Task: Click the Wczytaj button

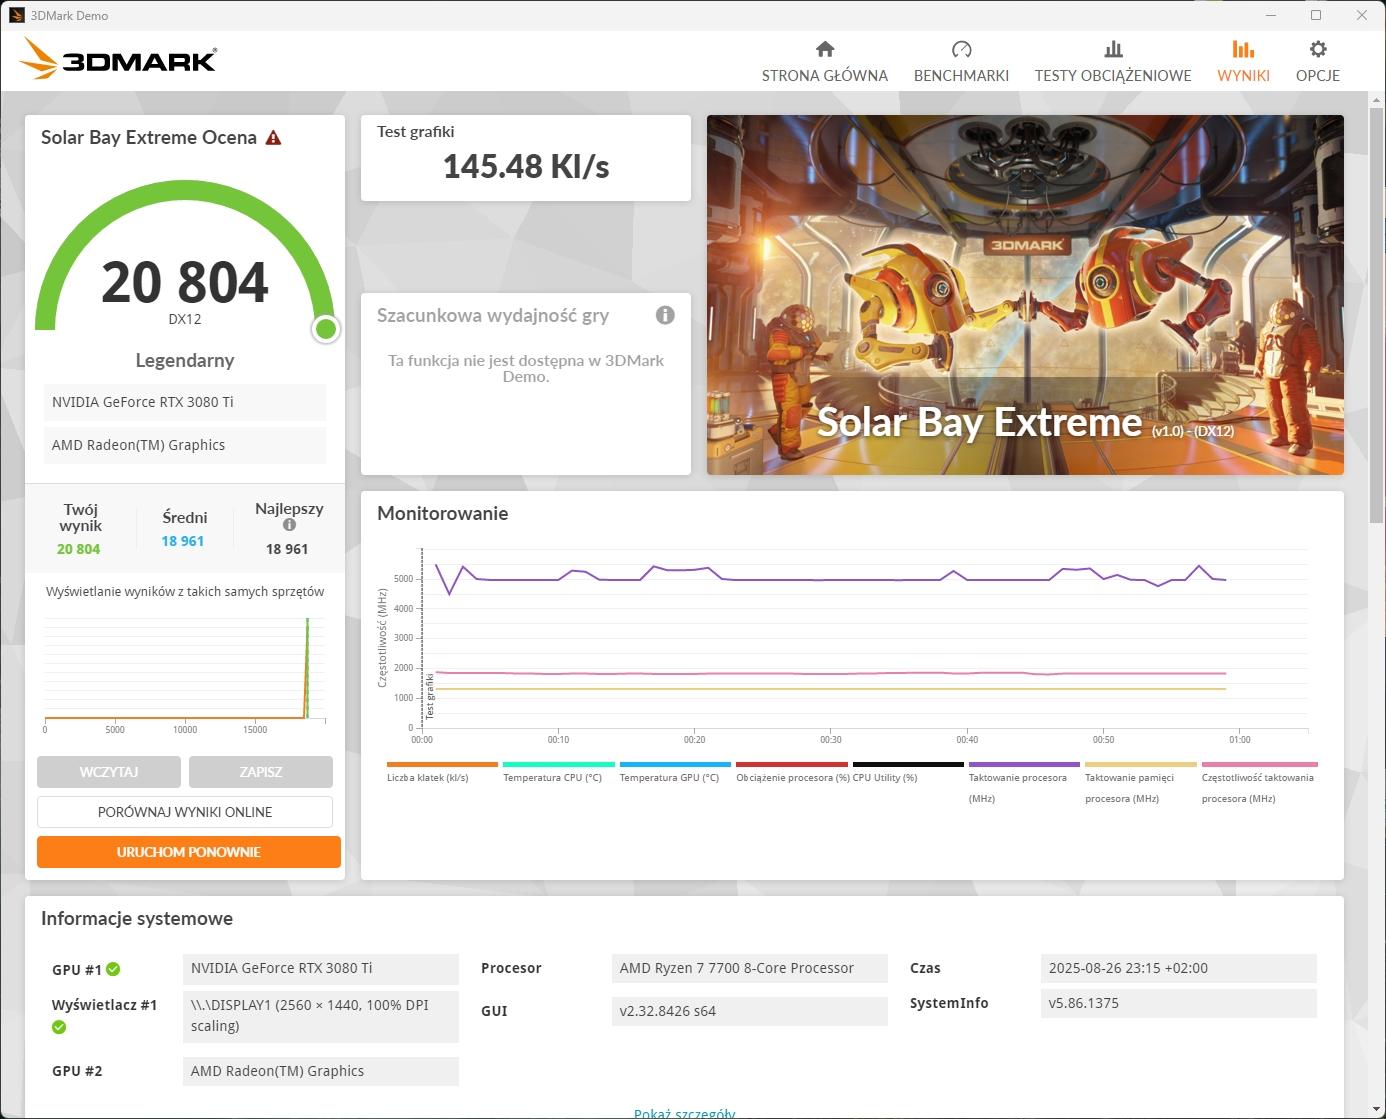Action: (109, 772)
